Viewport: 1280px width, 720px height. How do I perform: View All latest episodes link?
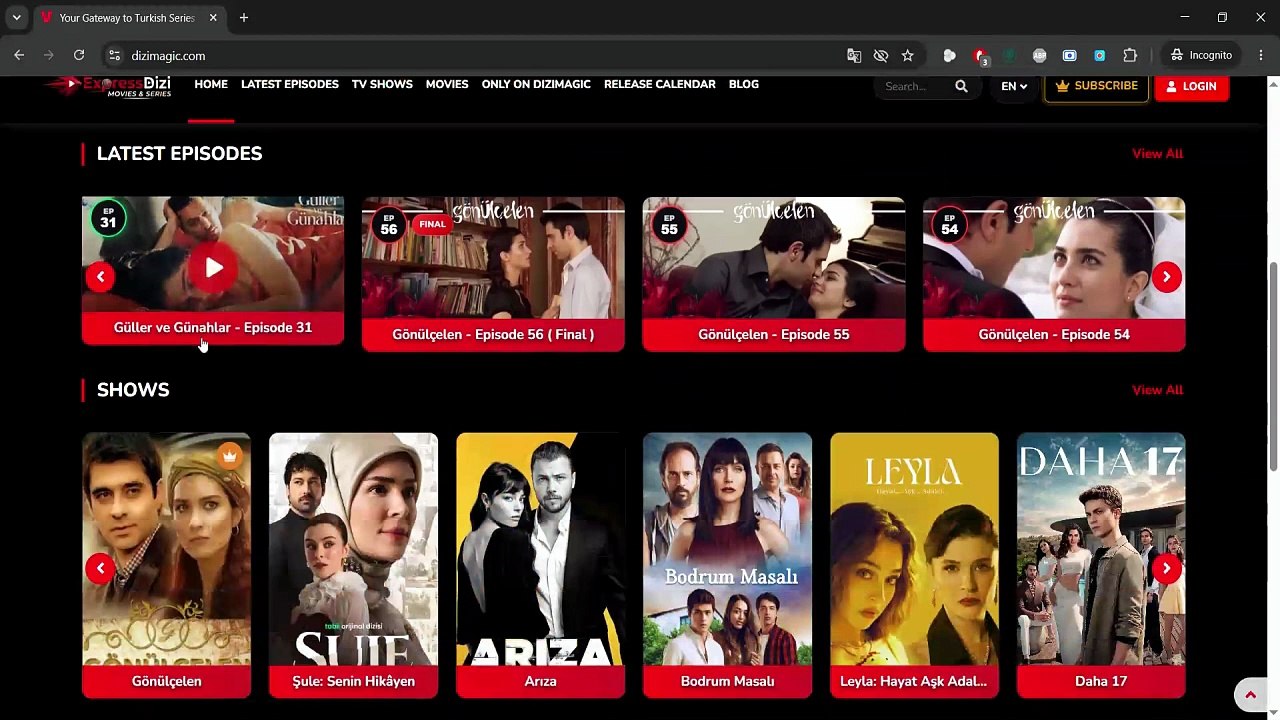(x=1157, y=154)
